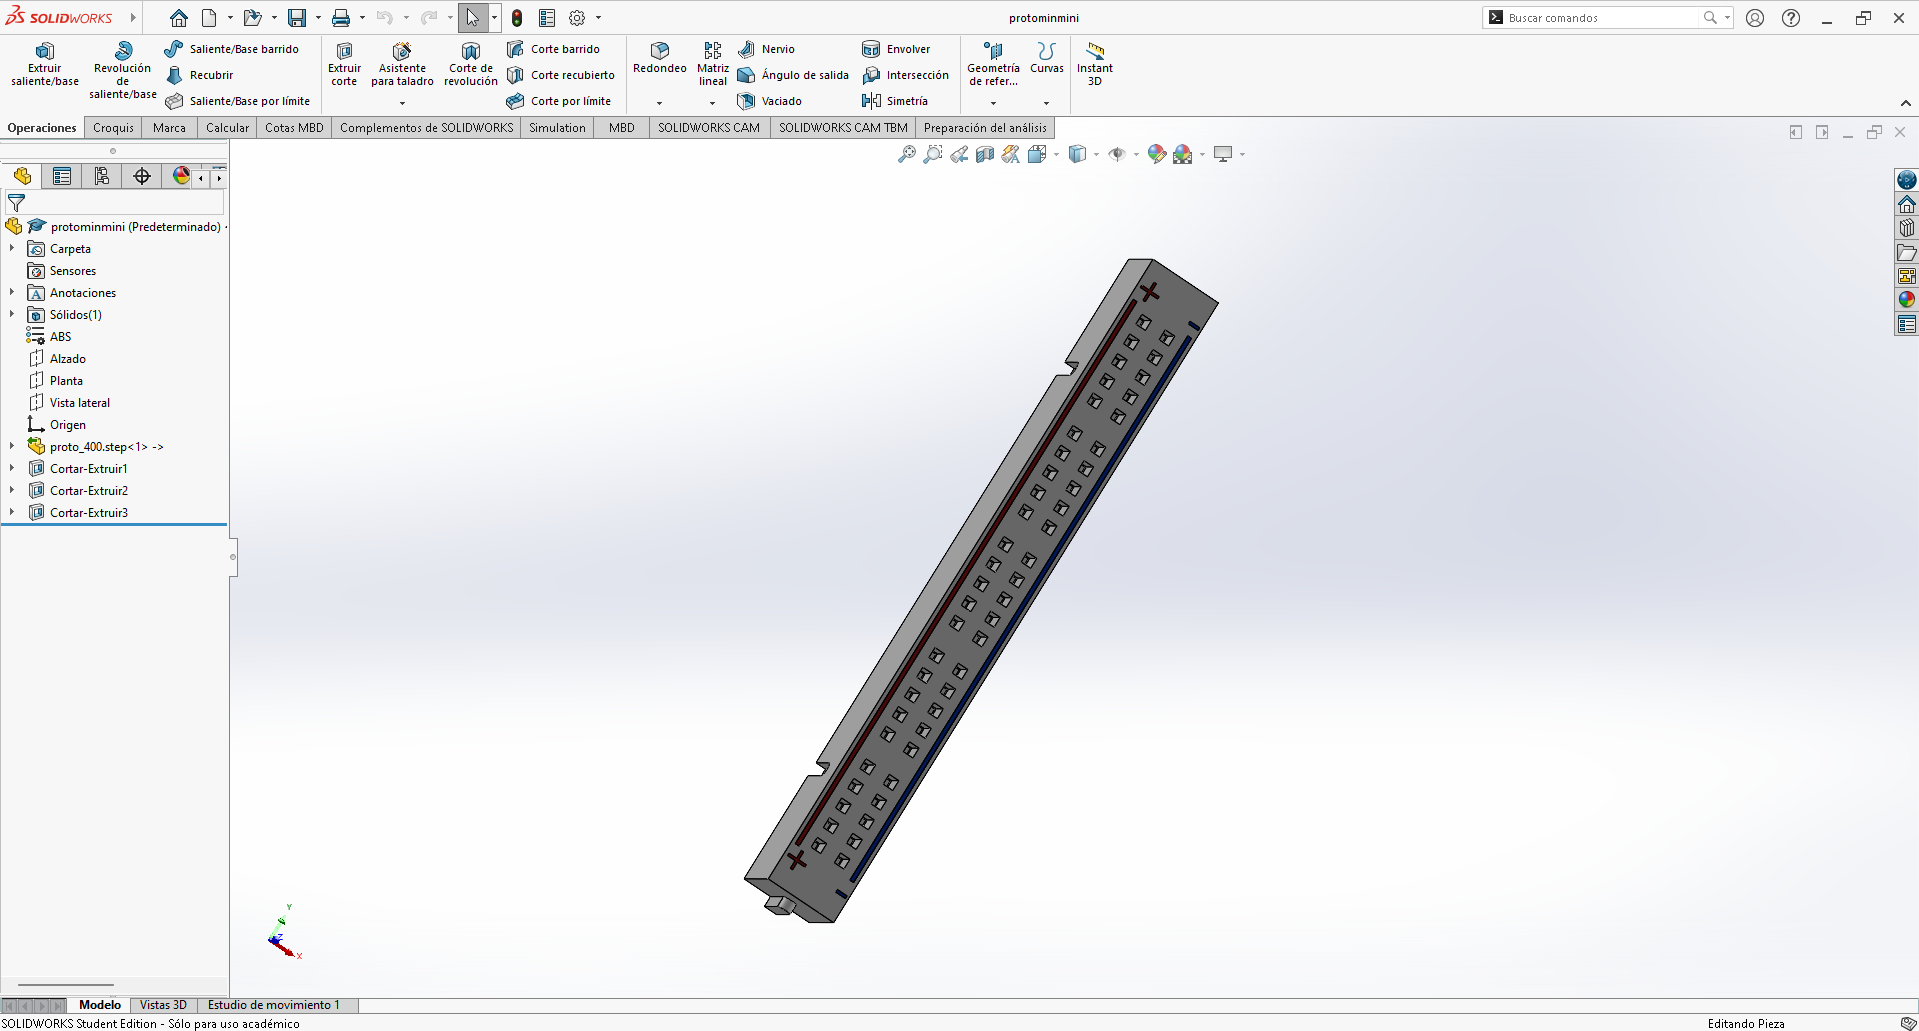
Task: Click the Section view icon
Action: (985, 154)
